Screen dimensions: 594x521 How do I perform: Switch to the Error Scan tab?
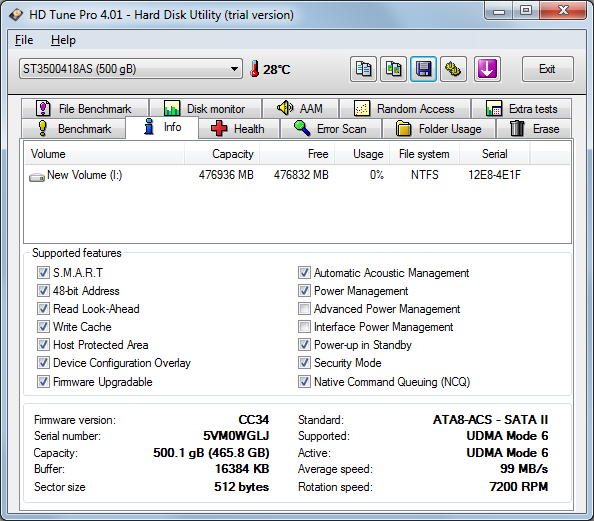point(331,128)
